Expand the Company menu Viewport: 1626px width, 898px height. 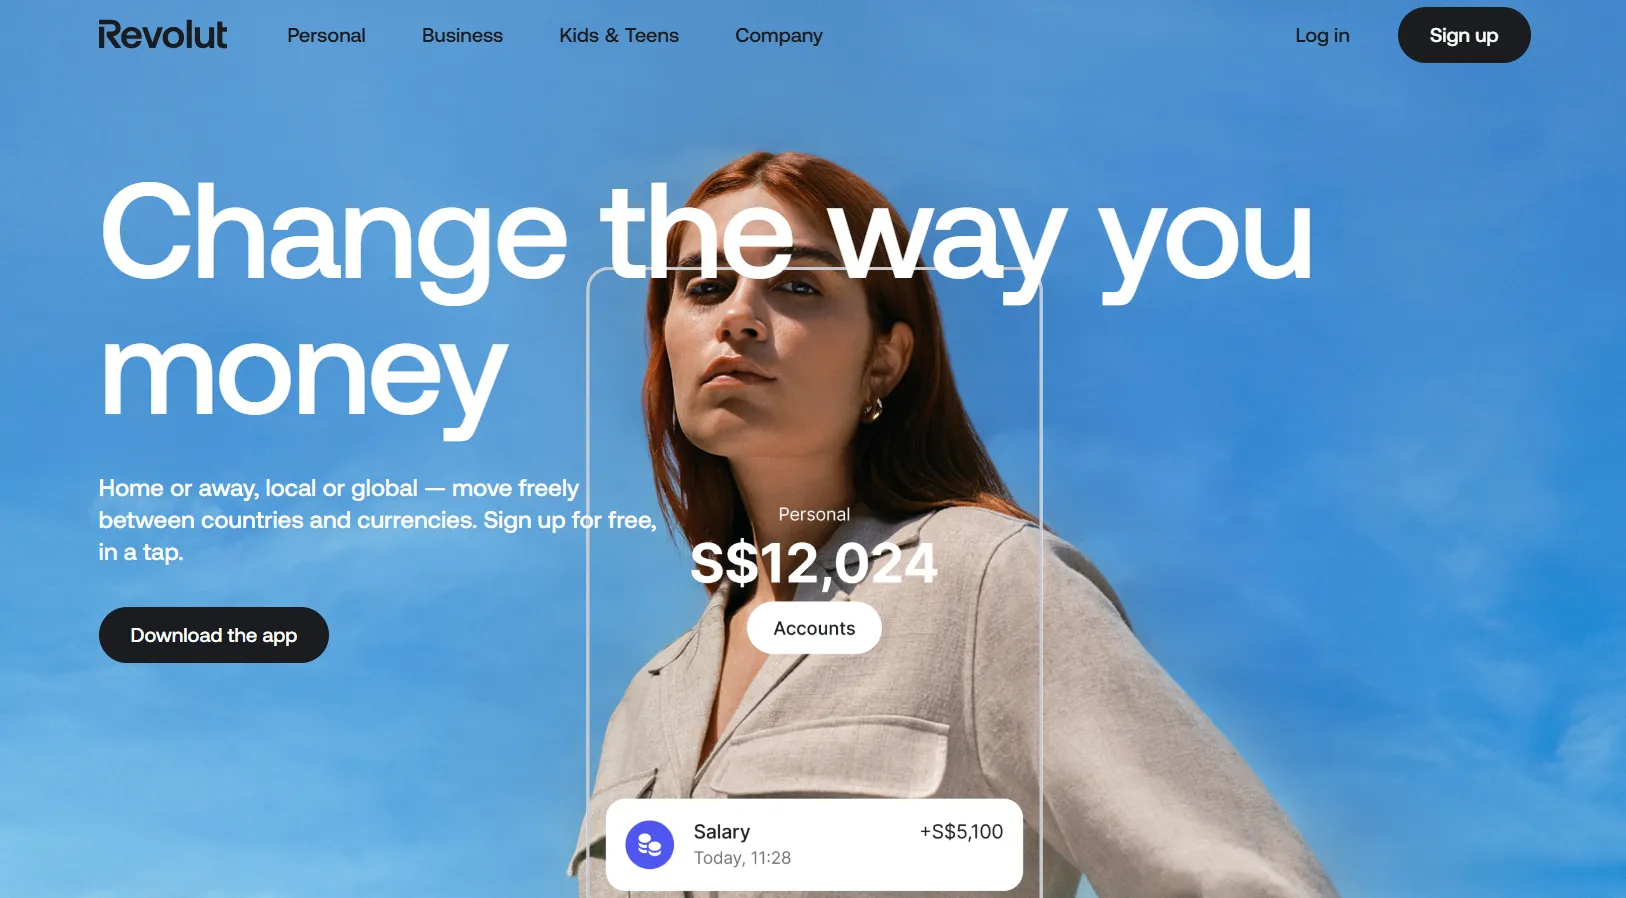(x=779, y=35)
